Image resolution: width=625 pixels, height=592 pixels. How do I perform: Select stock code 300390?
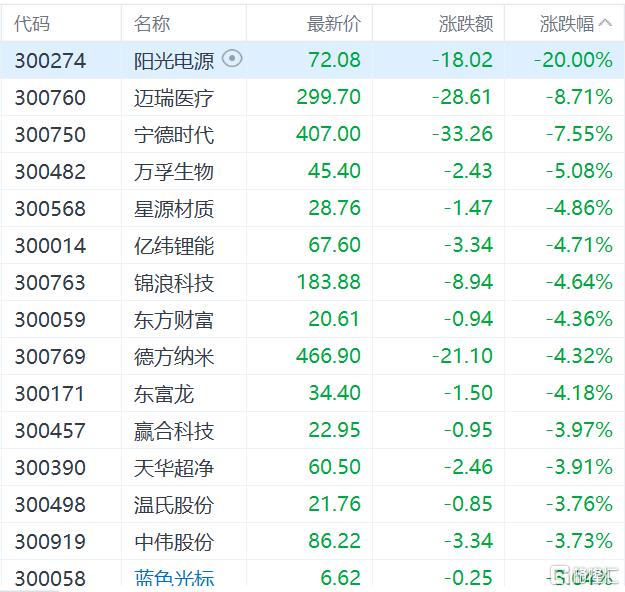(x=50, y=467)
